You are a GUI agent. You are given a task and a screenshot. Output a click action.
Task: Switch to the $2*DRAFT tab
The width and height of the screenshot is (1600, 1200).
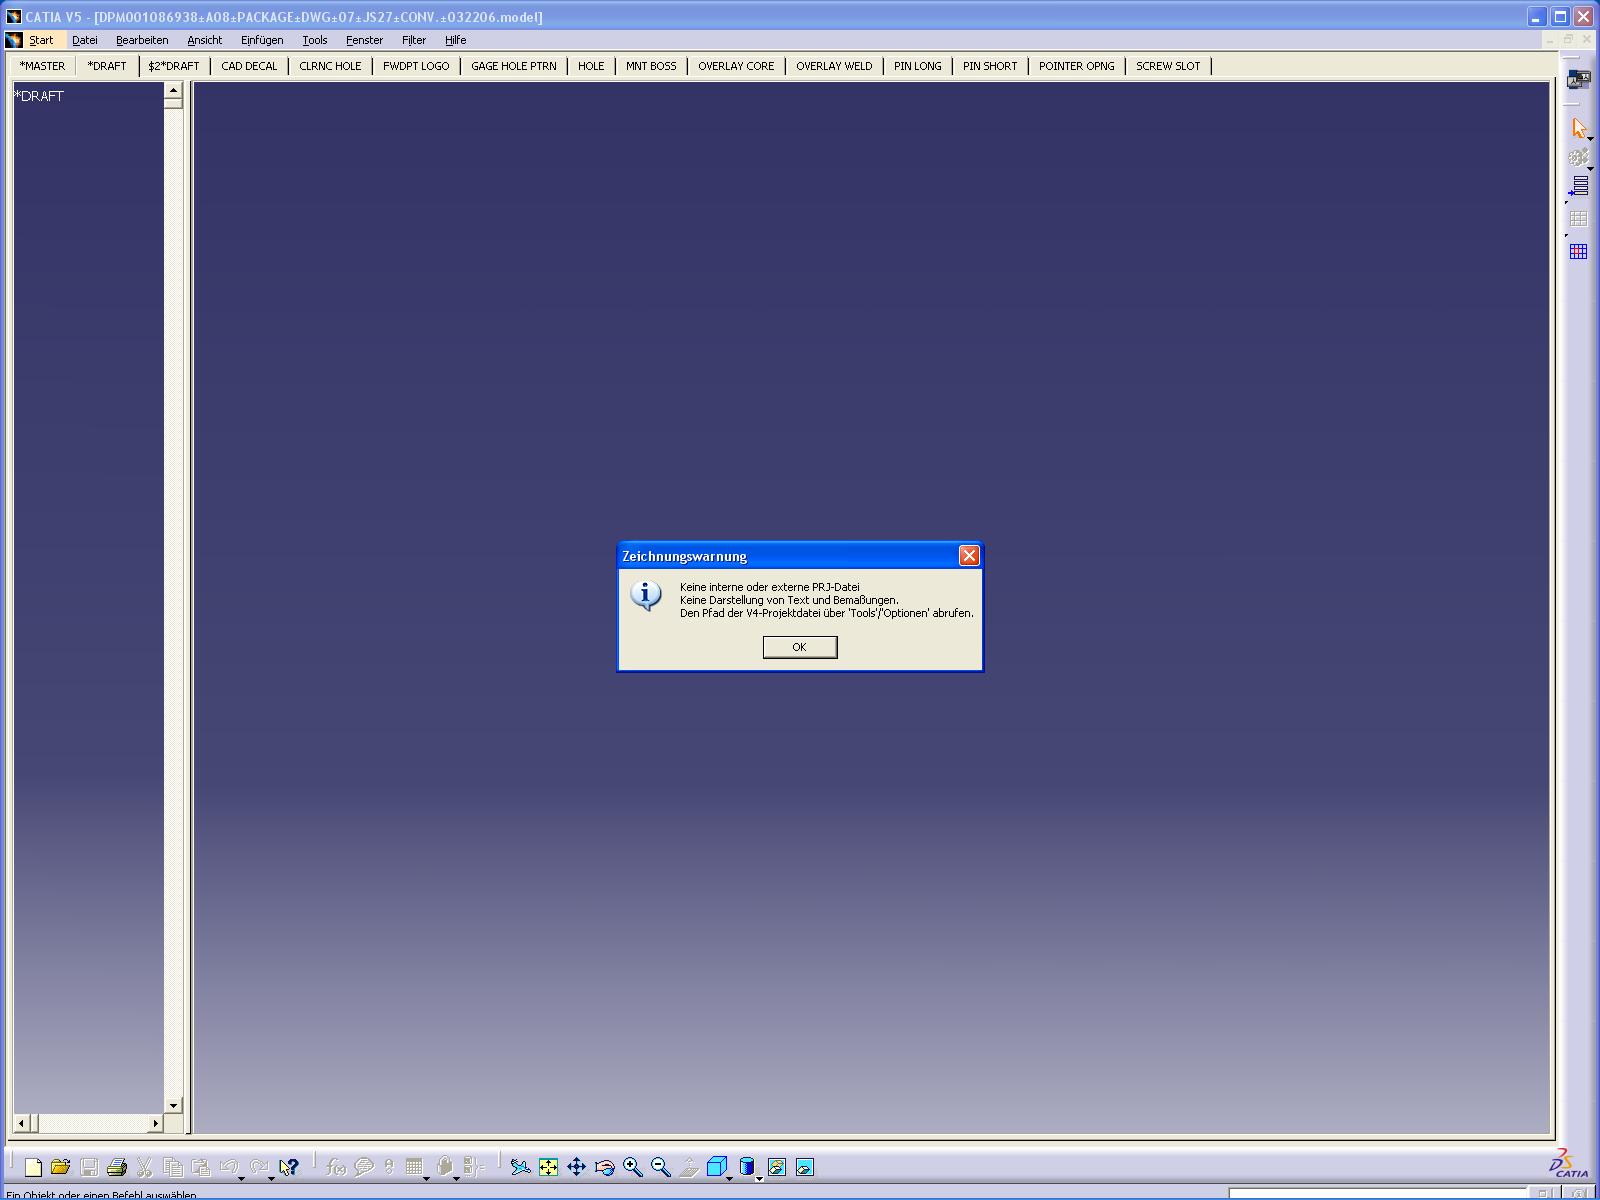[x=174, y=66]
